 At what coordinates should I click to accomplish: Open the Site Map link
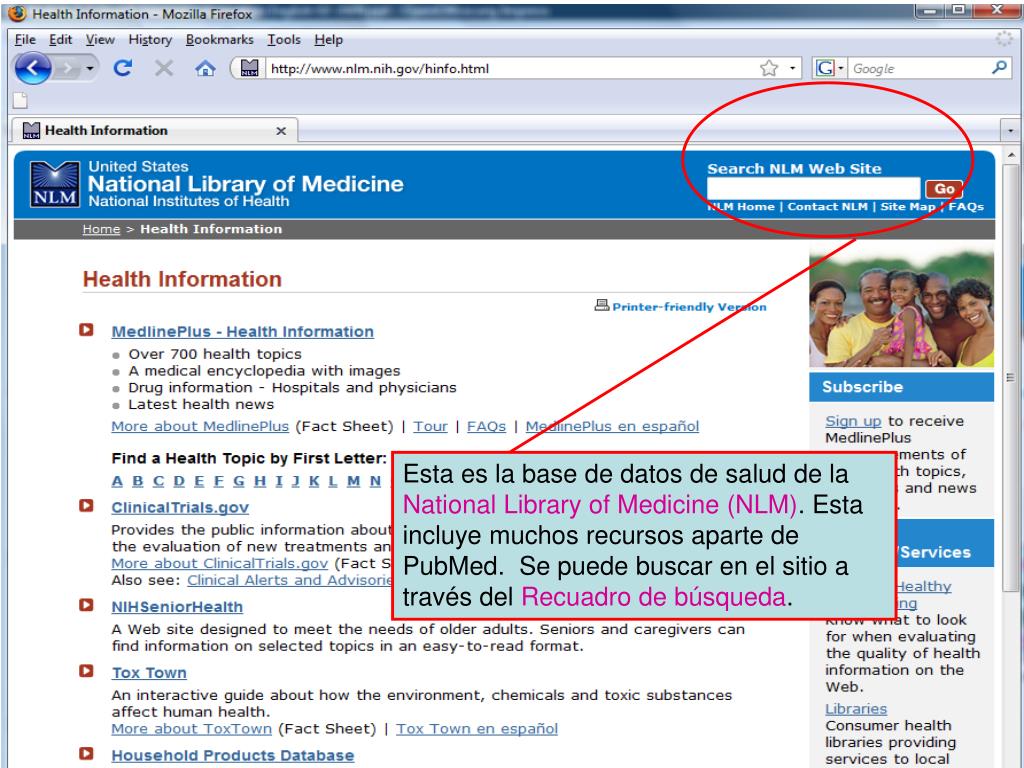point(908,206)
